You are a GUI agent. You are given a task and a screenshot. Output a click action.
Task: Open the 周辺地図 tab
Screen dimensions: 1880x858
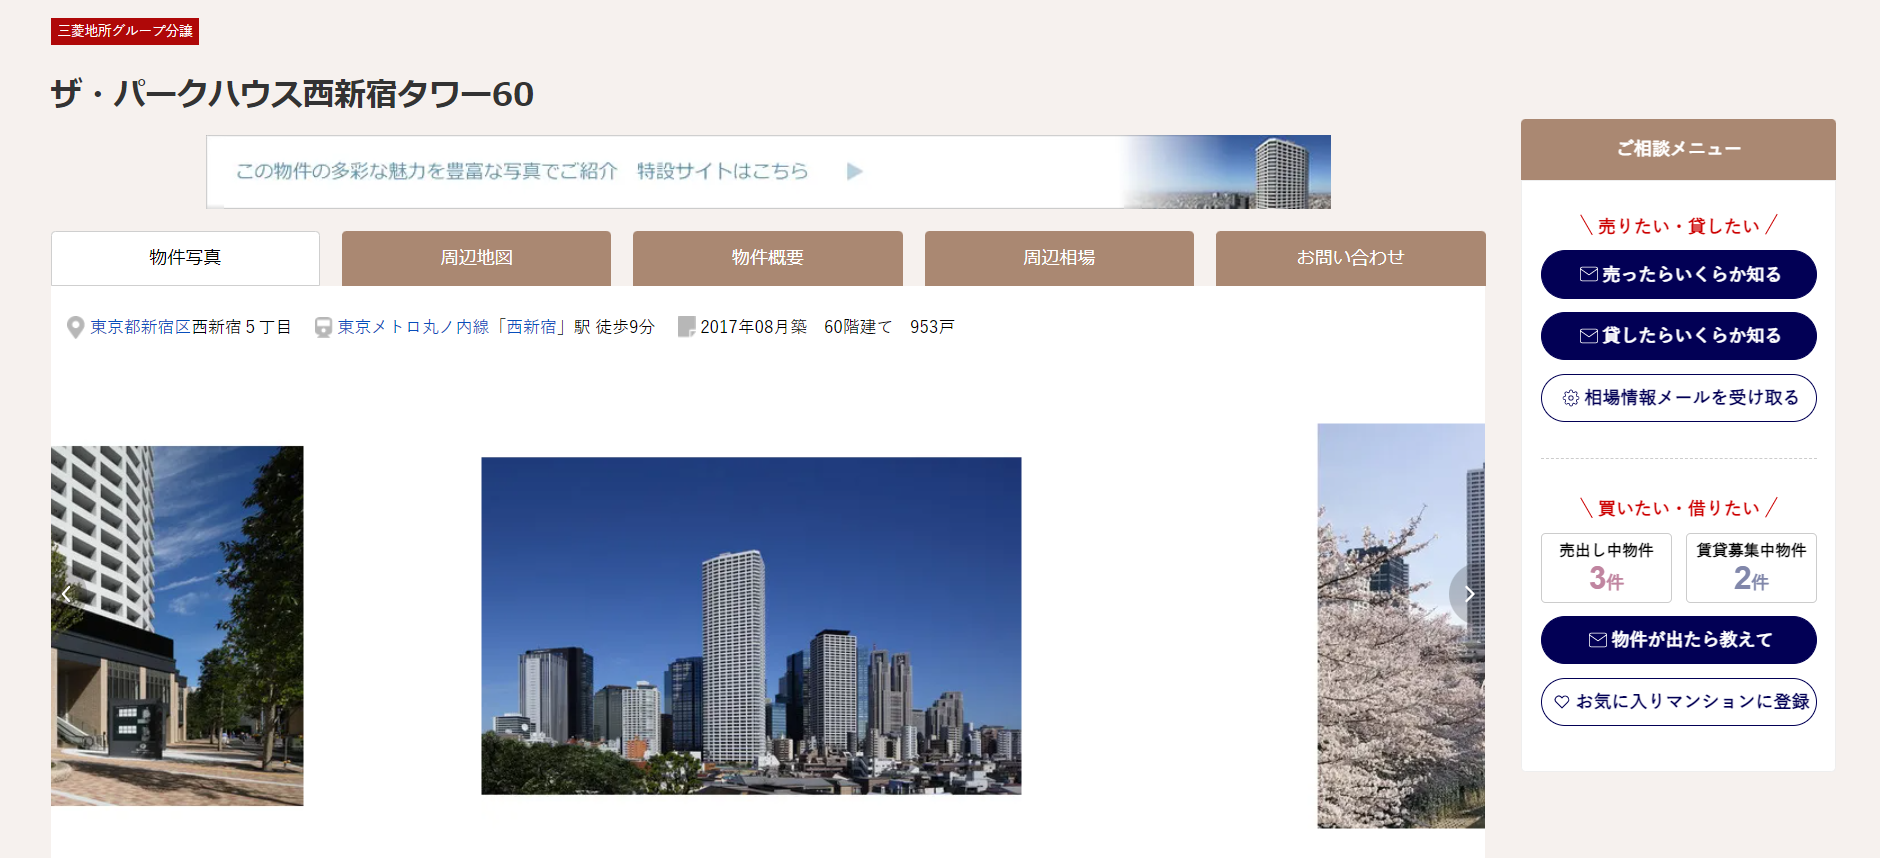476,258
